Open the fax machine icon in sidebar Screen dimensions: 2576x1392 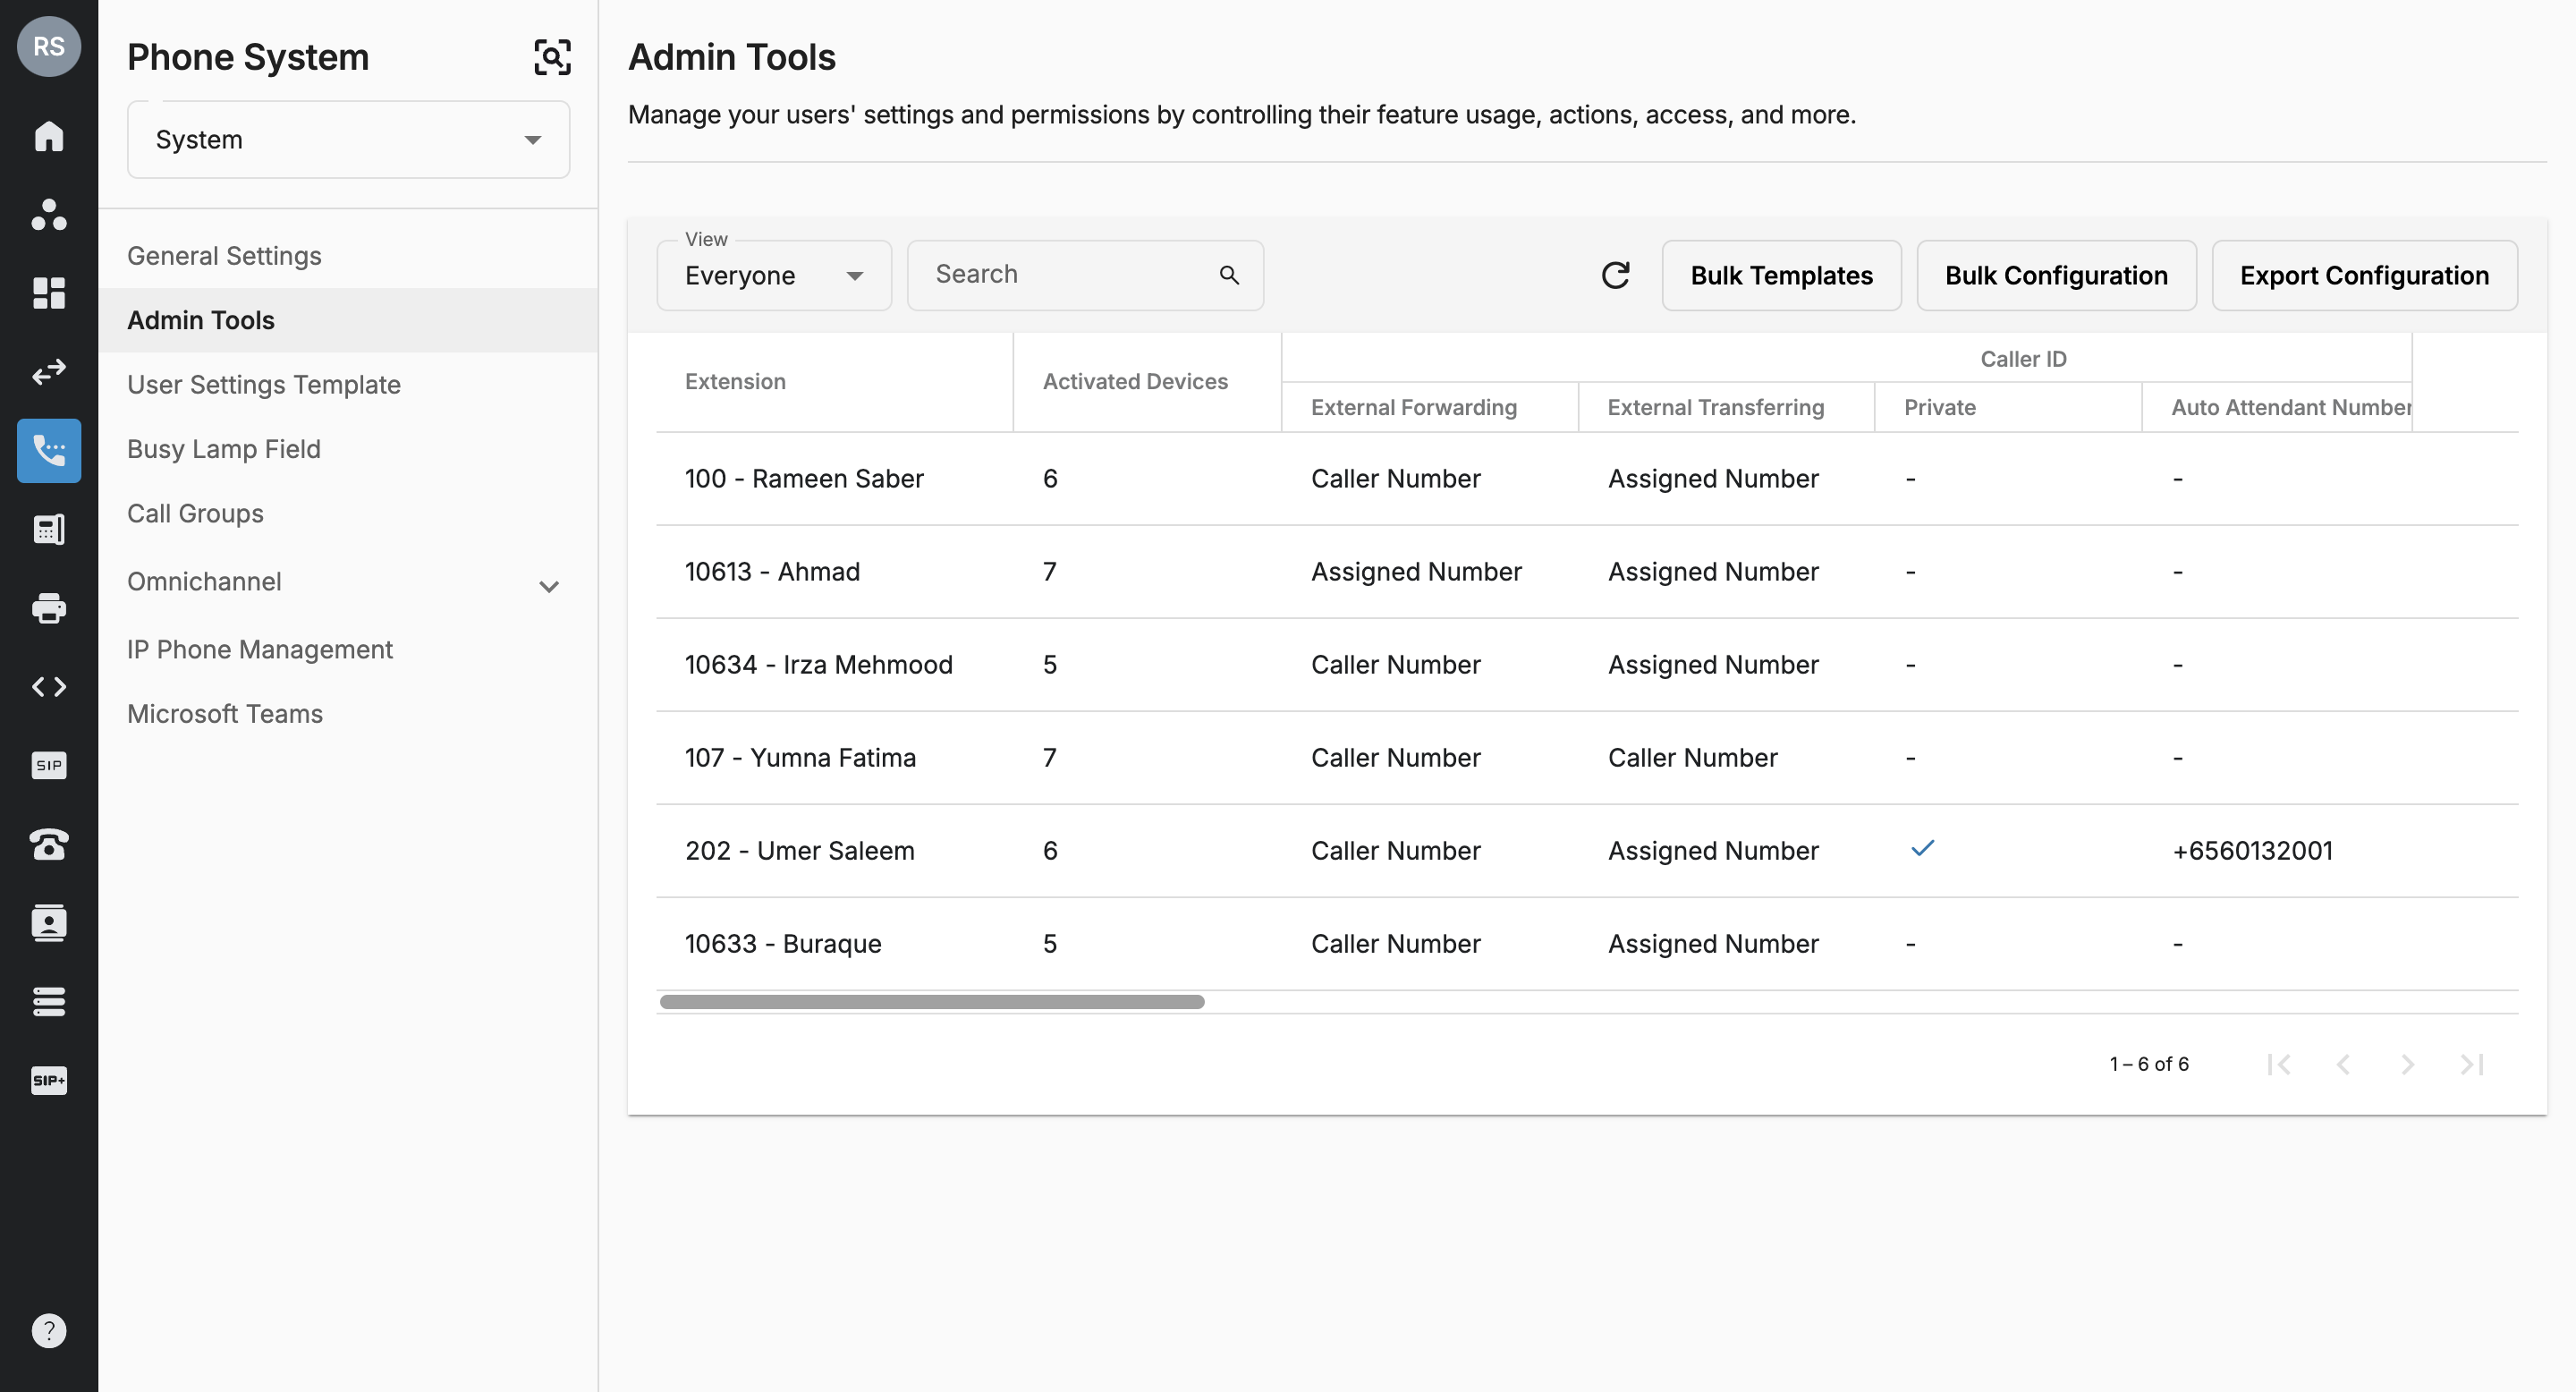49,529
